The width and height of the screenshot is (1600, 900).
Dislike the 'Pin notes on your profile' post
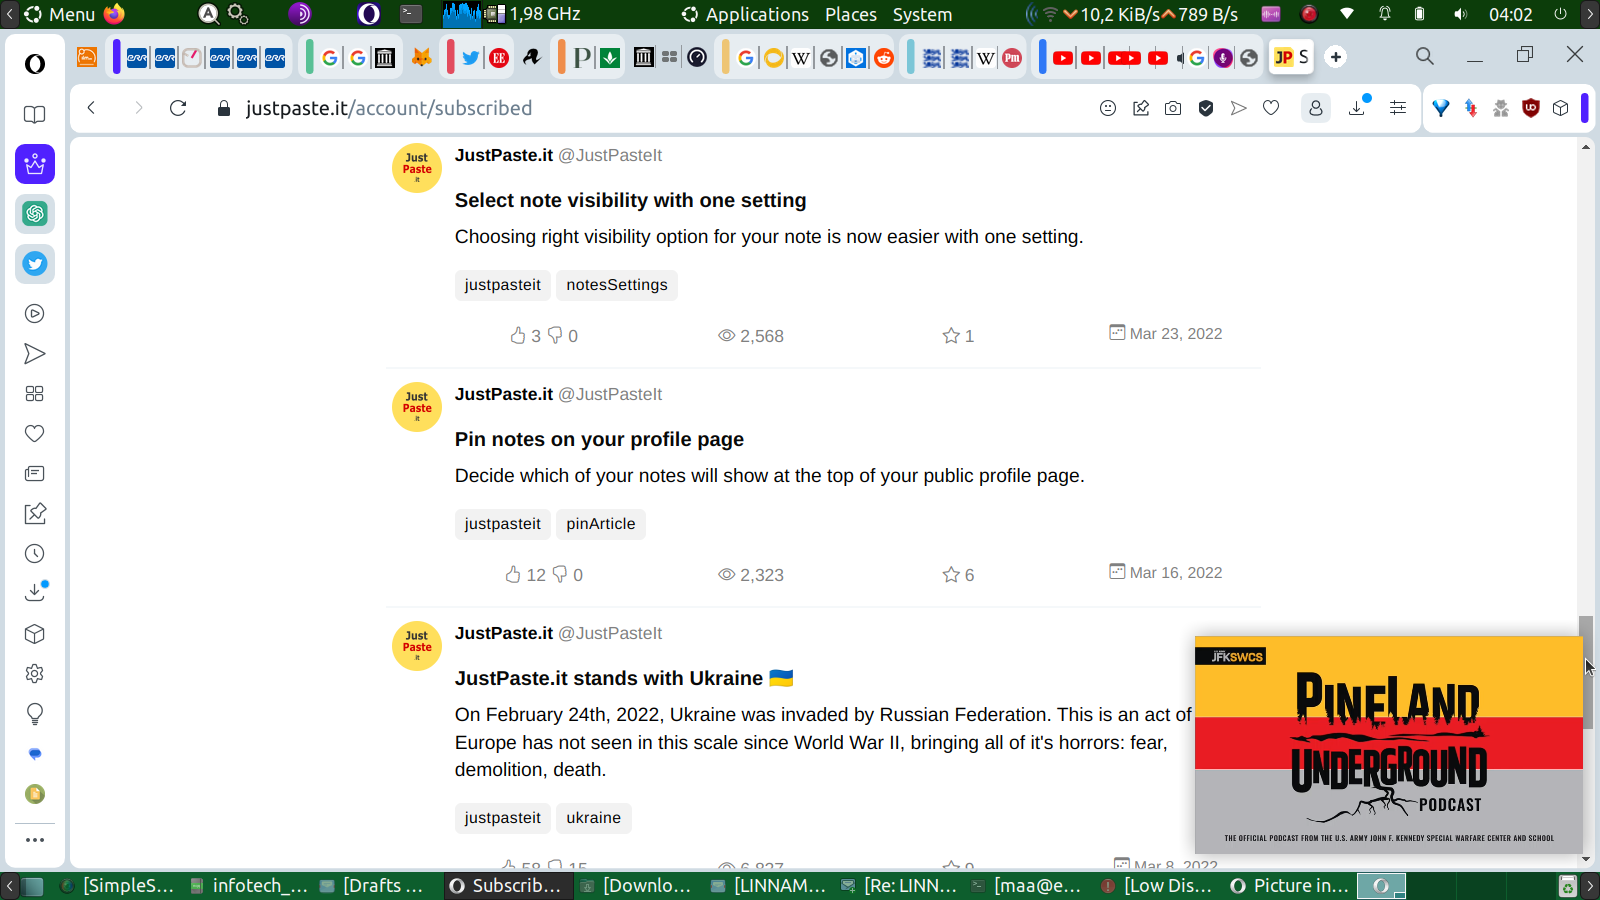[560, 575]
